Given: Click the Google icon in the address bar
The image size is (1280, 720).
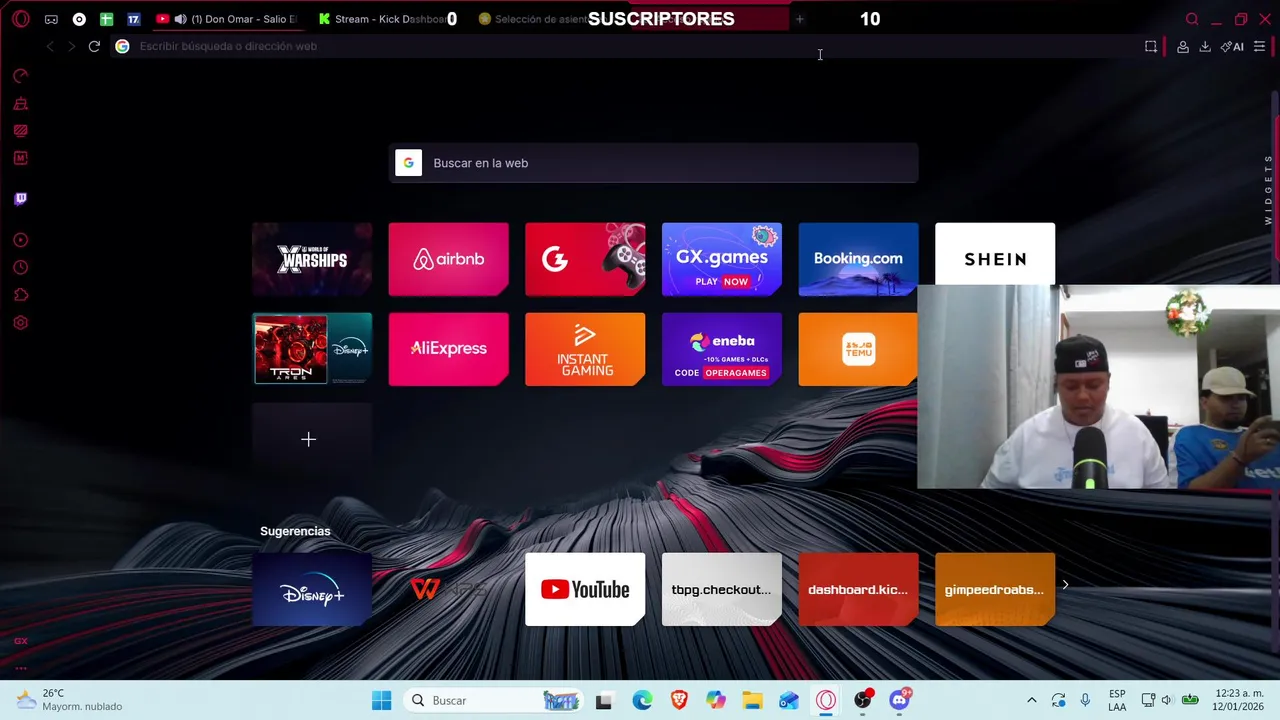Looking at the screenshot, I should pyautogui.click(x=122, y=46).
